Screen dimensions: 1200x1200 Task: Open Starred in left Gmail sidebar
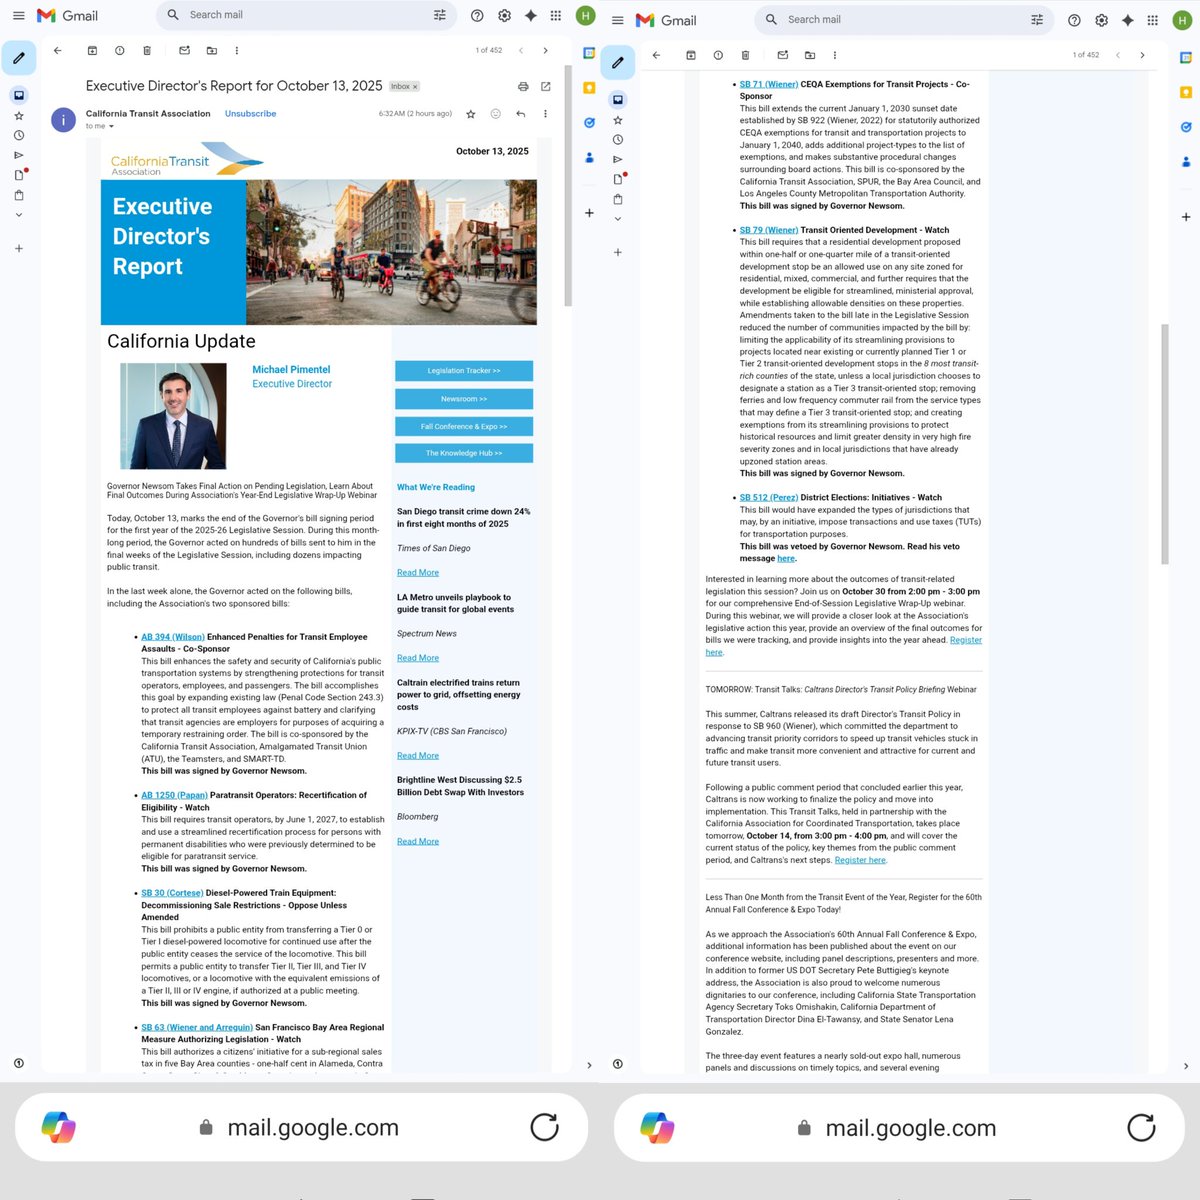point(18,116)
